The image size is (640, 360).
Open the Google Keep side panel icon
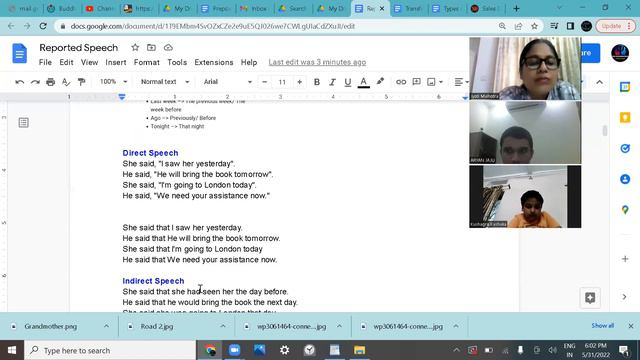coord(625,118)
